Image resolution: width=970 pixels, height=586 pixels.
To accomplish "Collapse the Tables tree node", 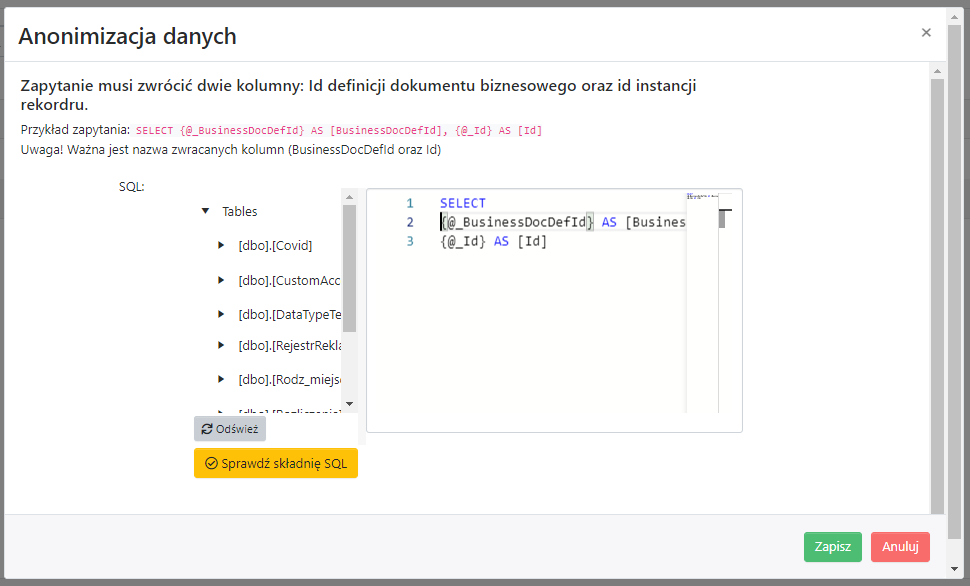I will point(205,211).
